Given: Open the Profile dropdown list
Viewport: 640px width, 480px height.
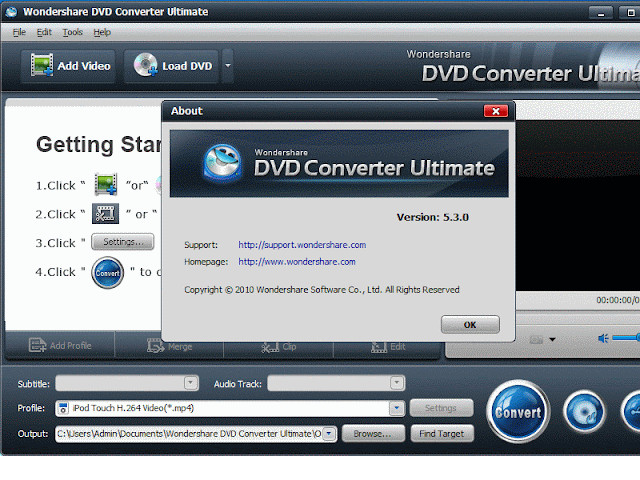Looking at the screenshot, I should [396, 408].
